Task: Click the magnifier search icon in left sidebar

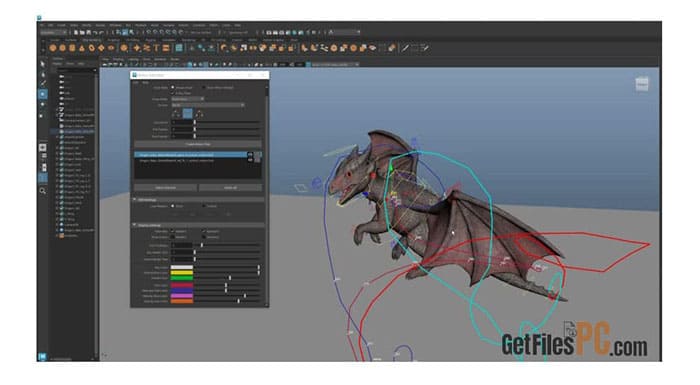Action: (43, 191)
